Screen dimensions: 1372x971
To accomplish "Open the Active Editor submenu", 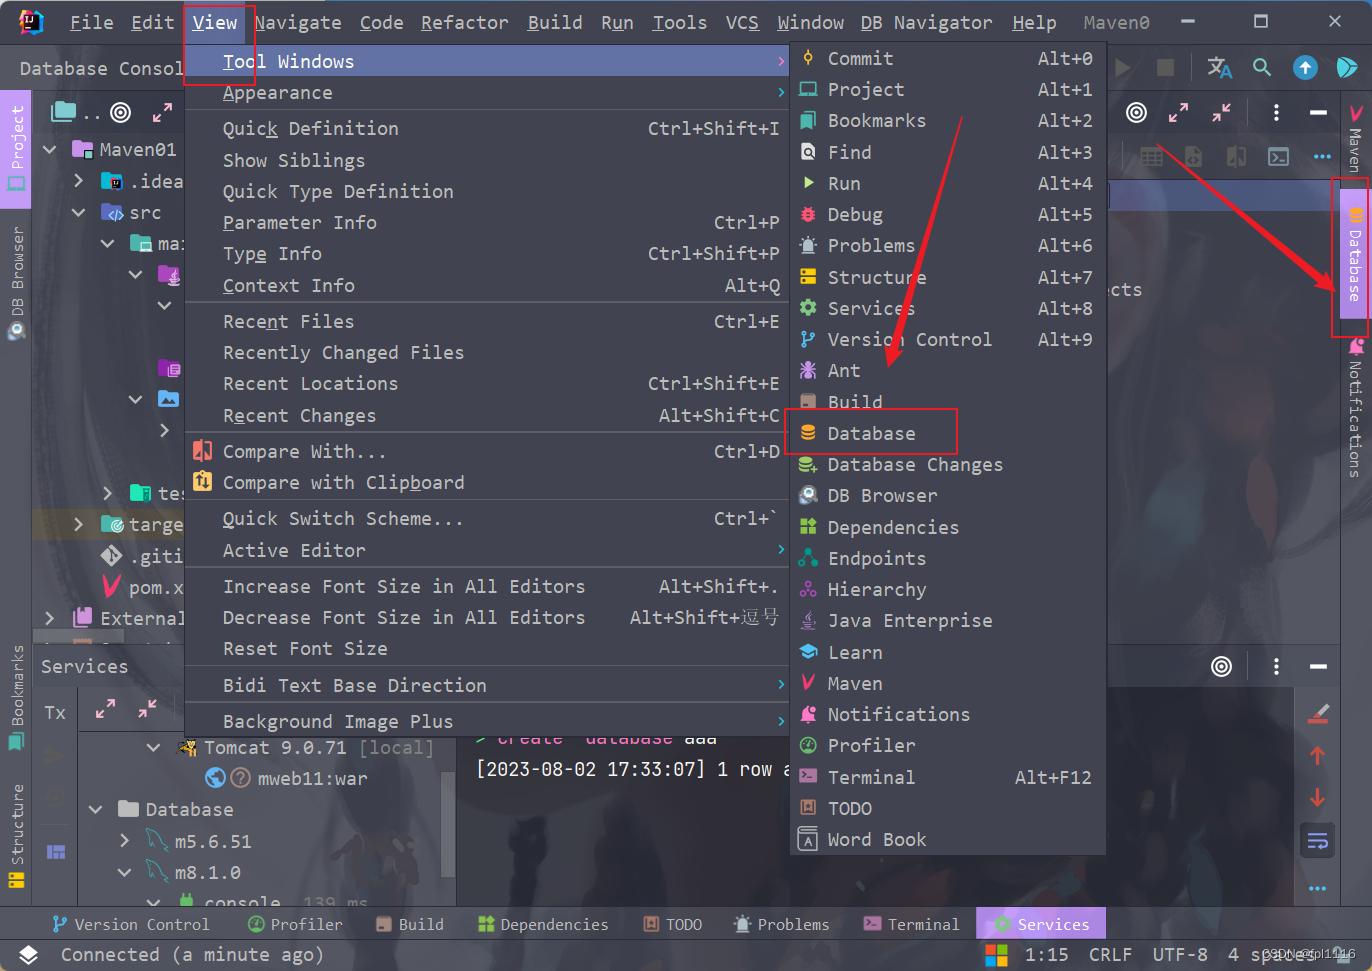I will click(x=487, y=550).
